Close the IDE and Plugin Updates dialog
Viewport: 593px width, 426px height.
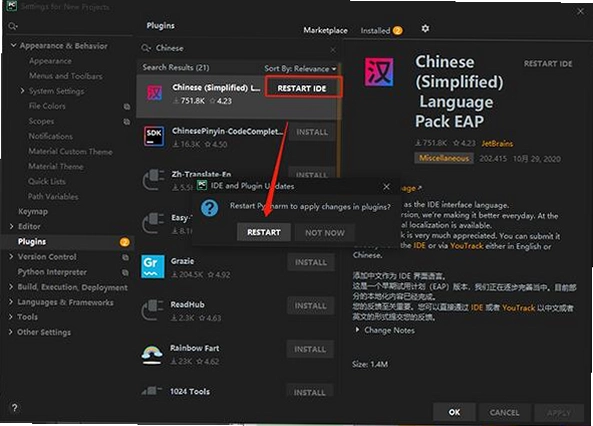386,187
